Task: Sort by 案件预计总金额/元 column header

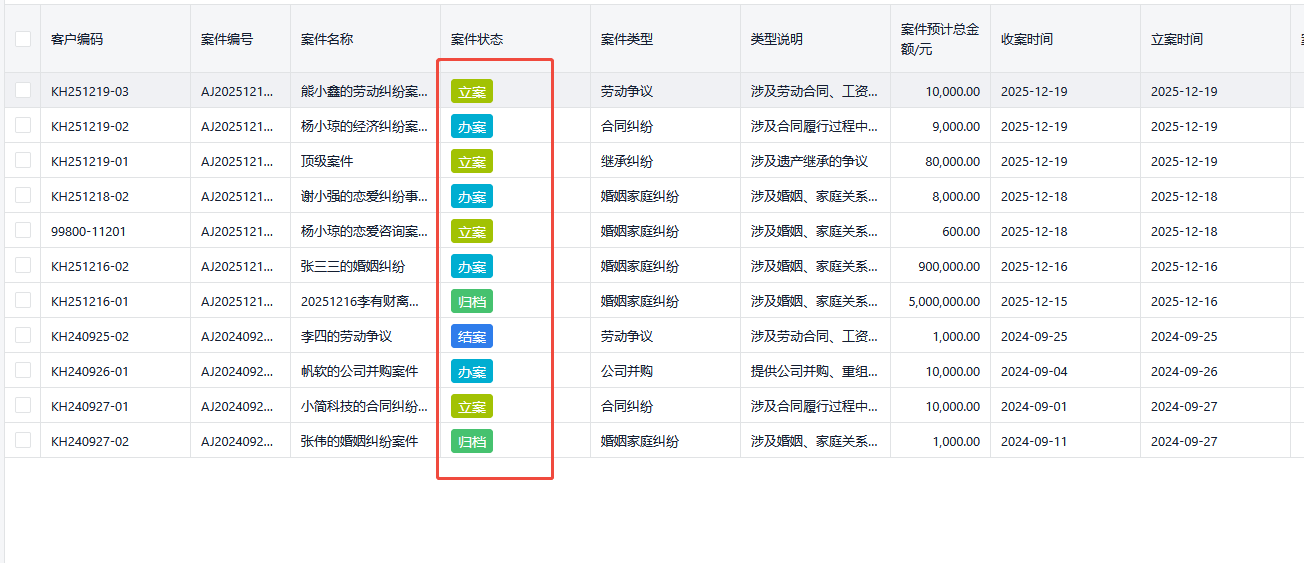Action: point(939,40)
